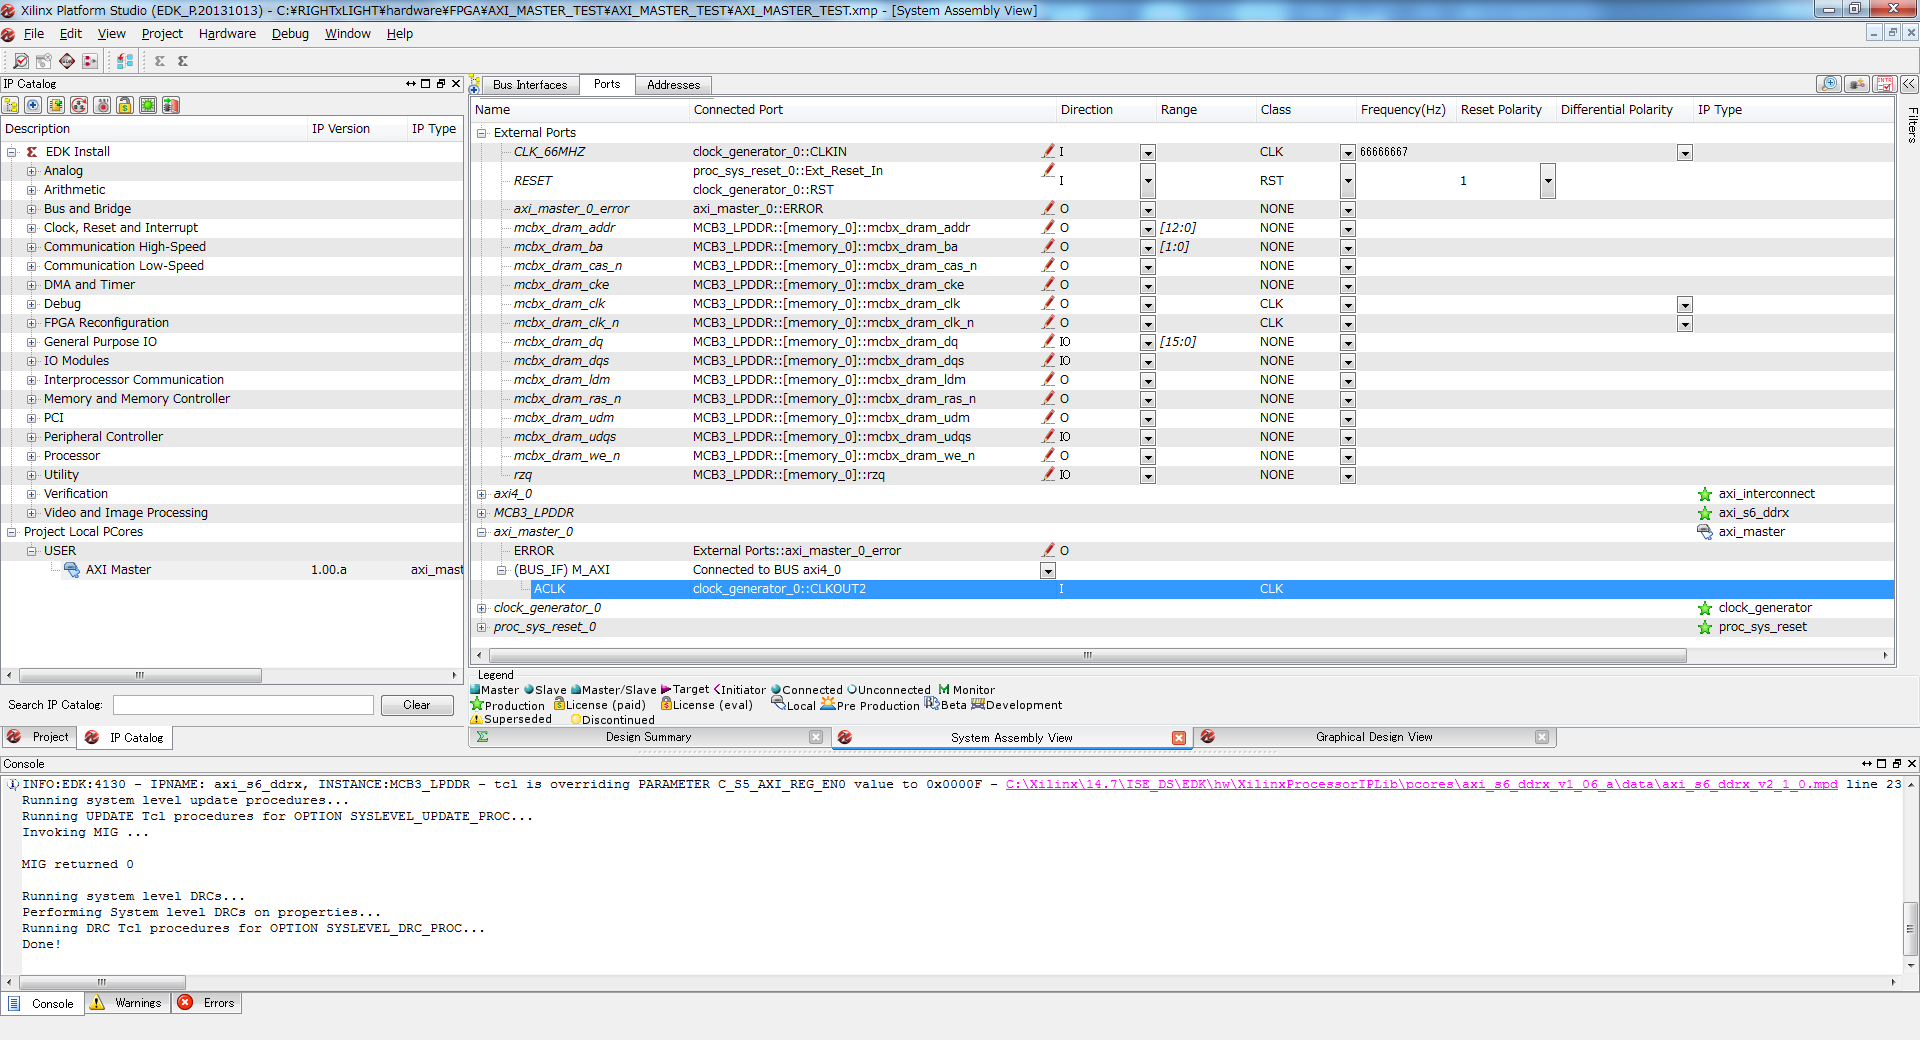Click the add-IP chip icon with green plus

(56, 105)
